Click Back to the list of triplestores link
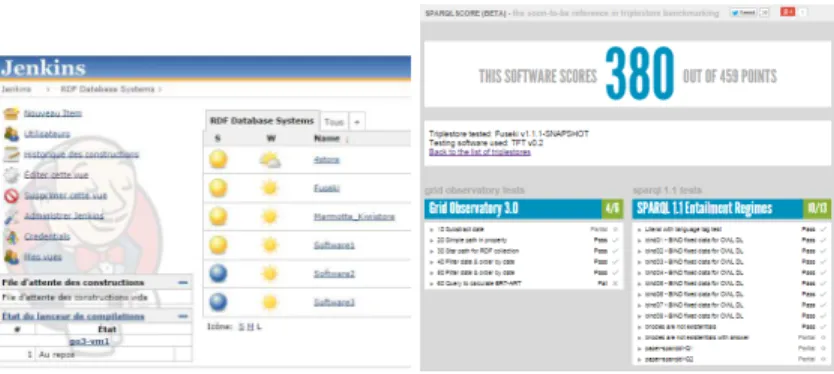The image size is (834, 374). point(480,152)
